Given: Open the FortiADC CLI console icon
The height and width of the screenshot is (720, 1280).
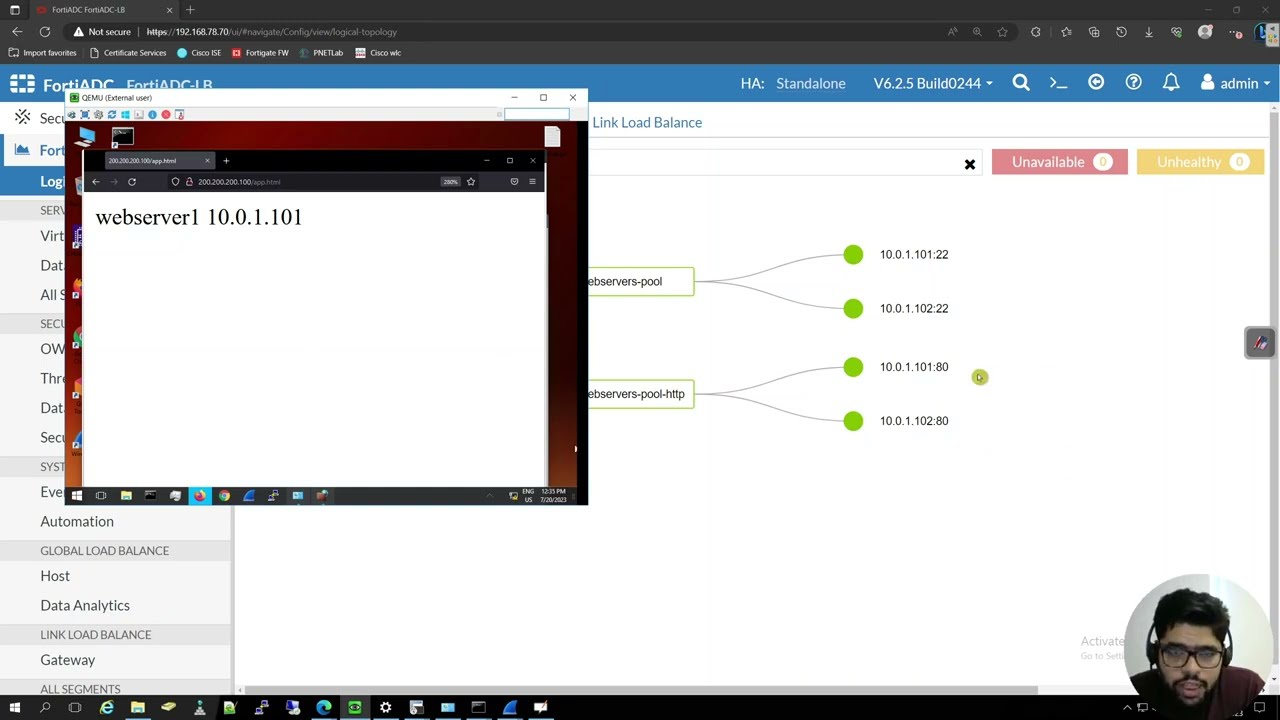Looking at the screenshot, I should (x=1058, y=83).
